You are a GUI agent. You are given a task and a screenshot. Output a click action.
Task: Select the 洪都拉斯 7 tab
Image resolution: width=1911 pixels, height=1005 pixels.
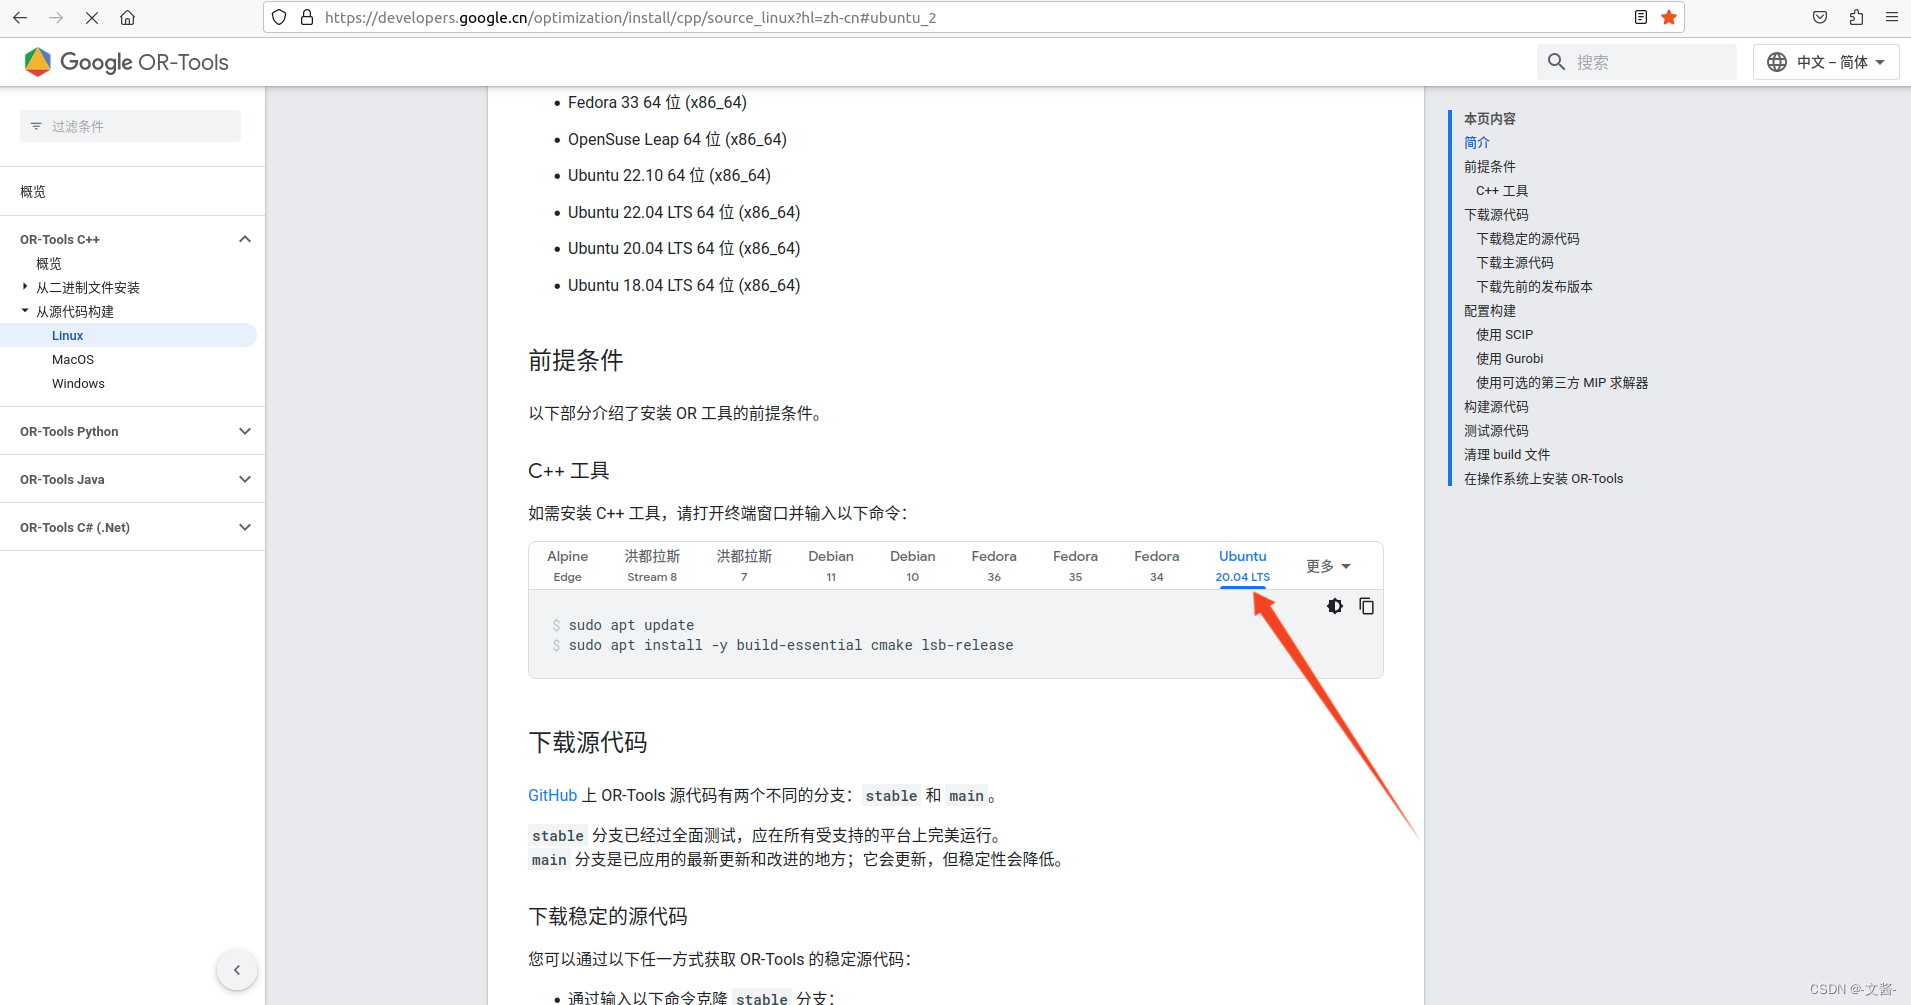[744, 565]
